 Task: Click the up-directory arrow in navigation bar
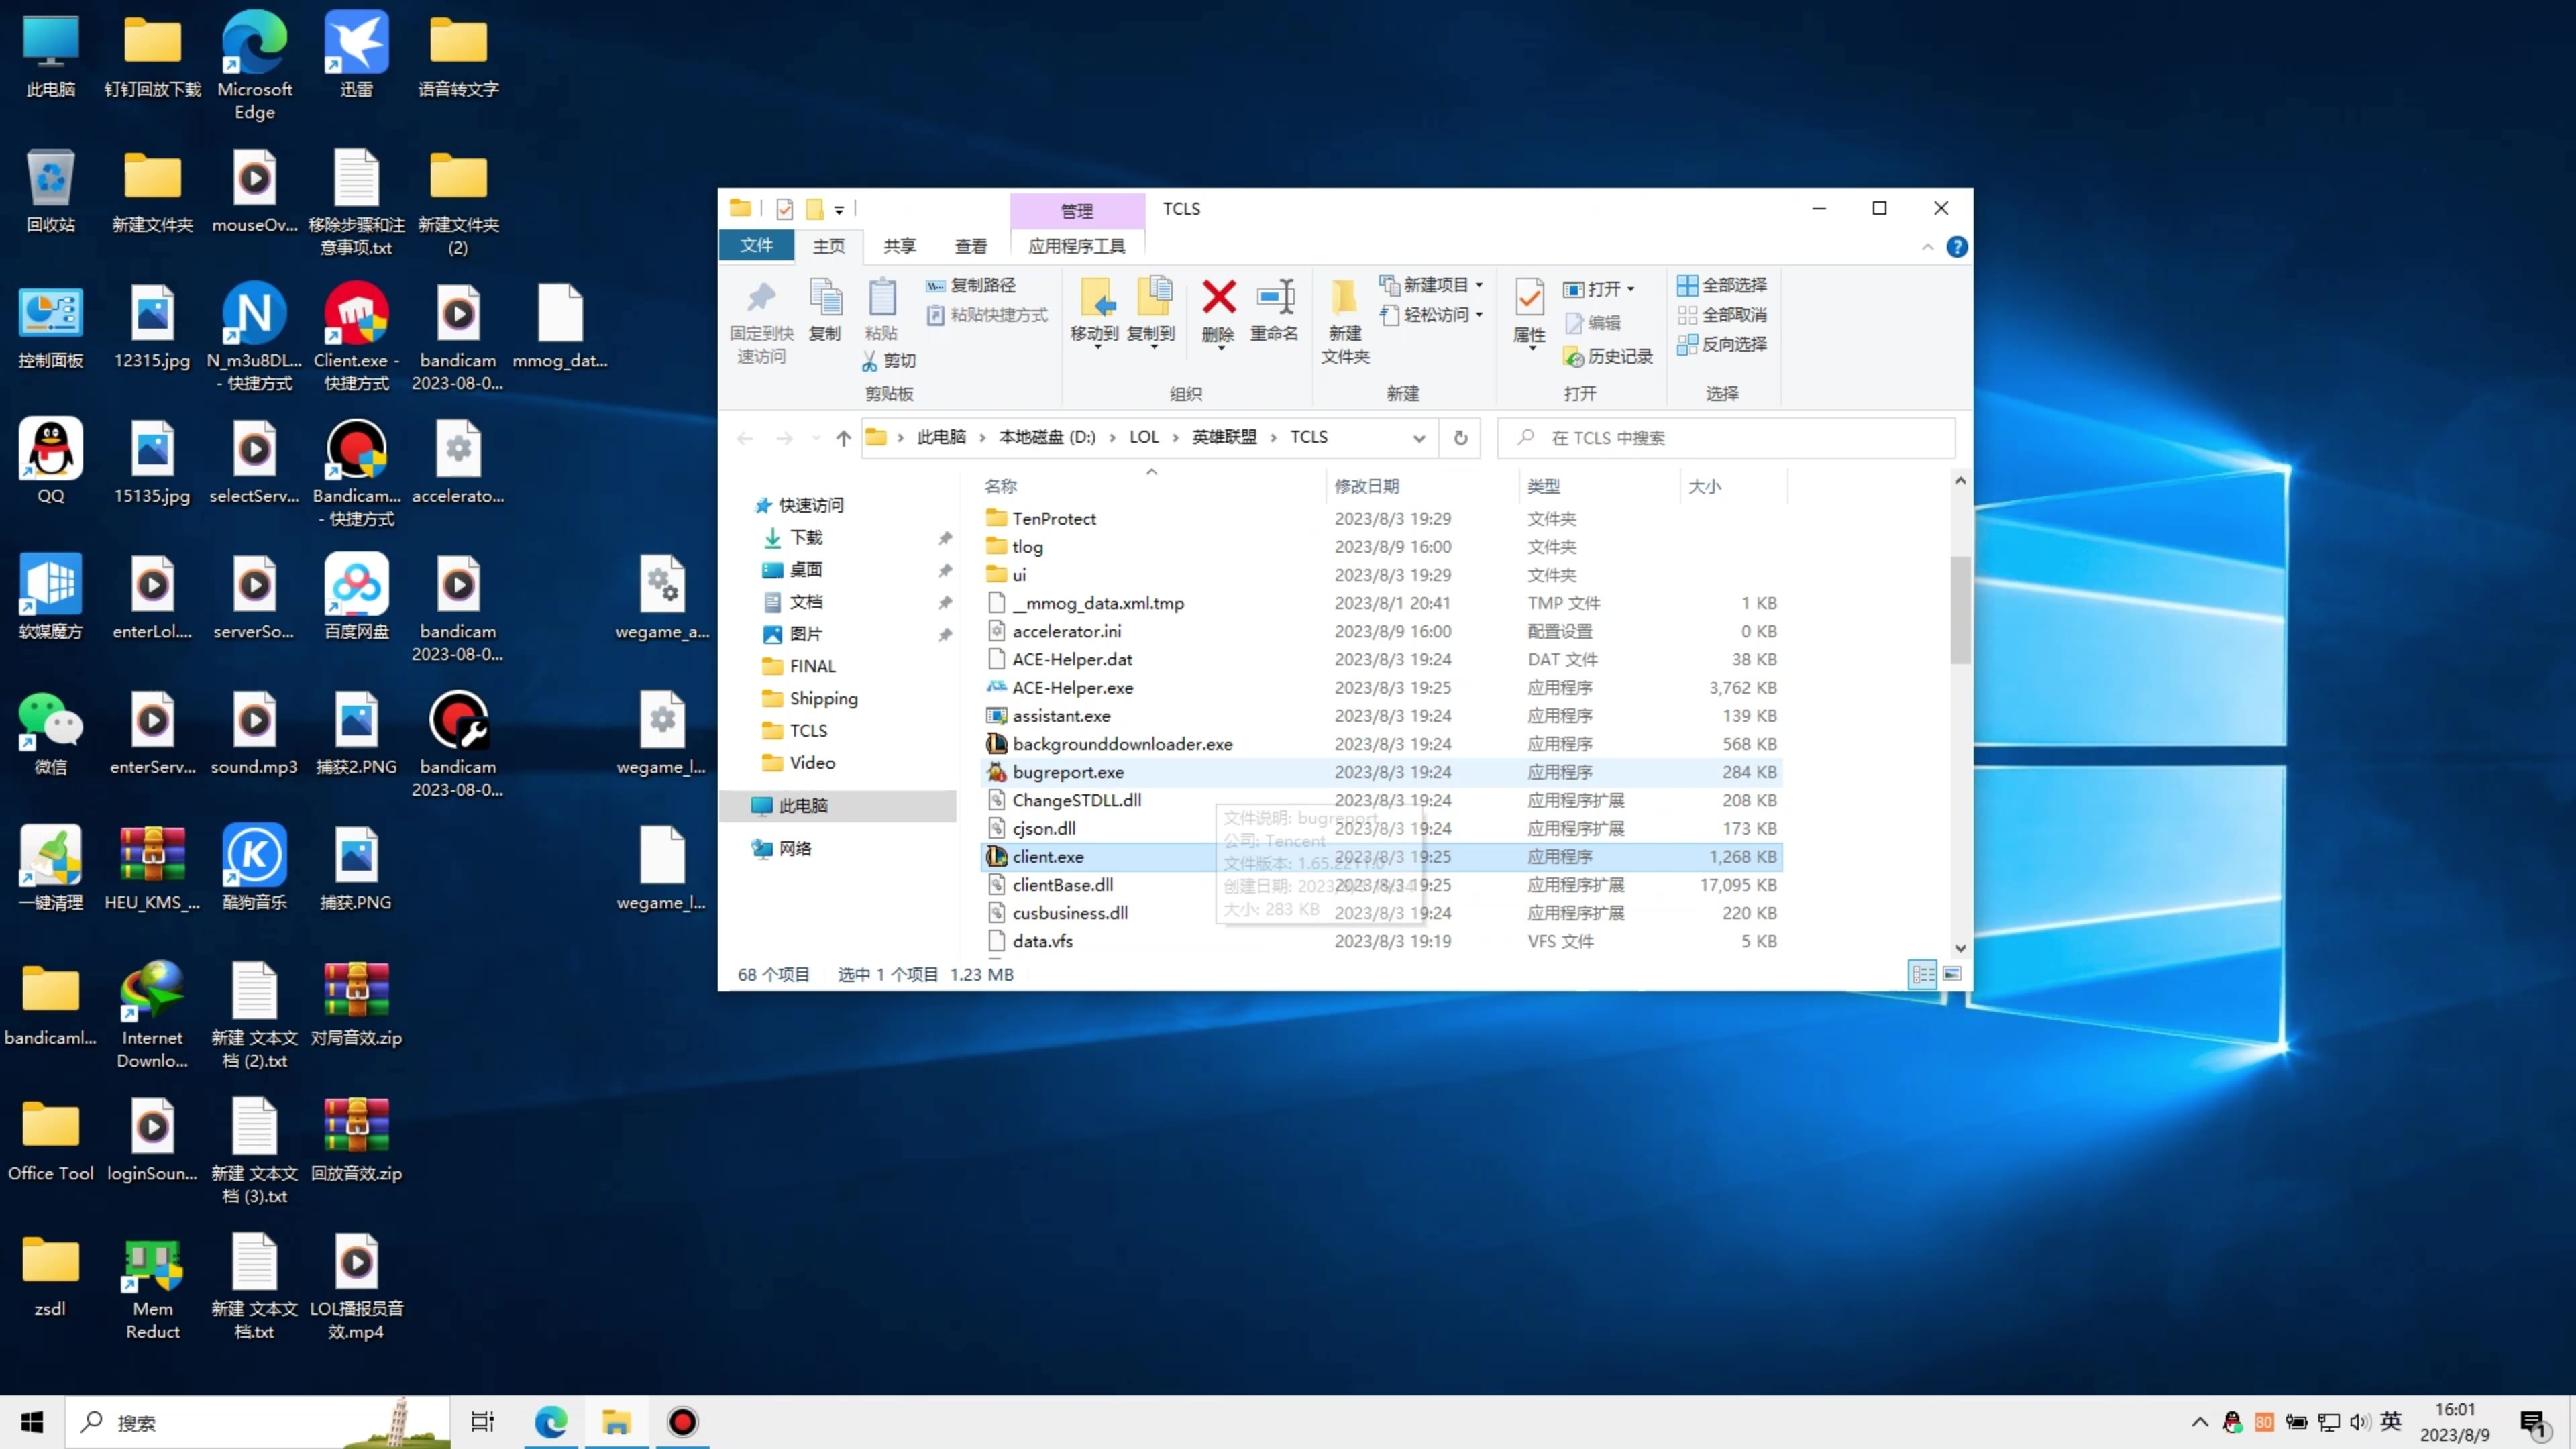coord(843,438)
